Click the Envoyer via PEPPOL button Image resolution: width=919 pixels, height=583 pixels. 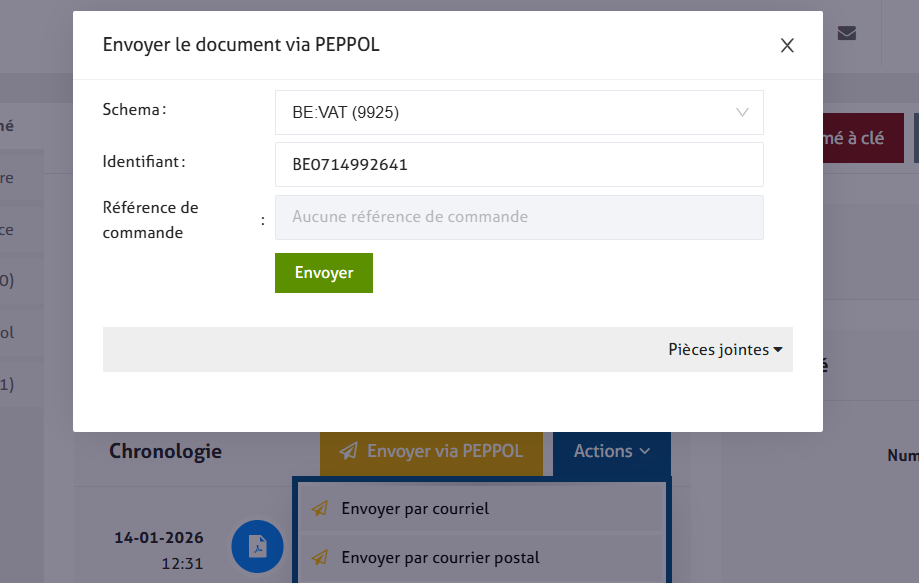431,451
